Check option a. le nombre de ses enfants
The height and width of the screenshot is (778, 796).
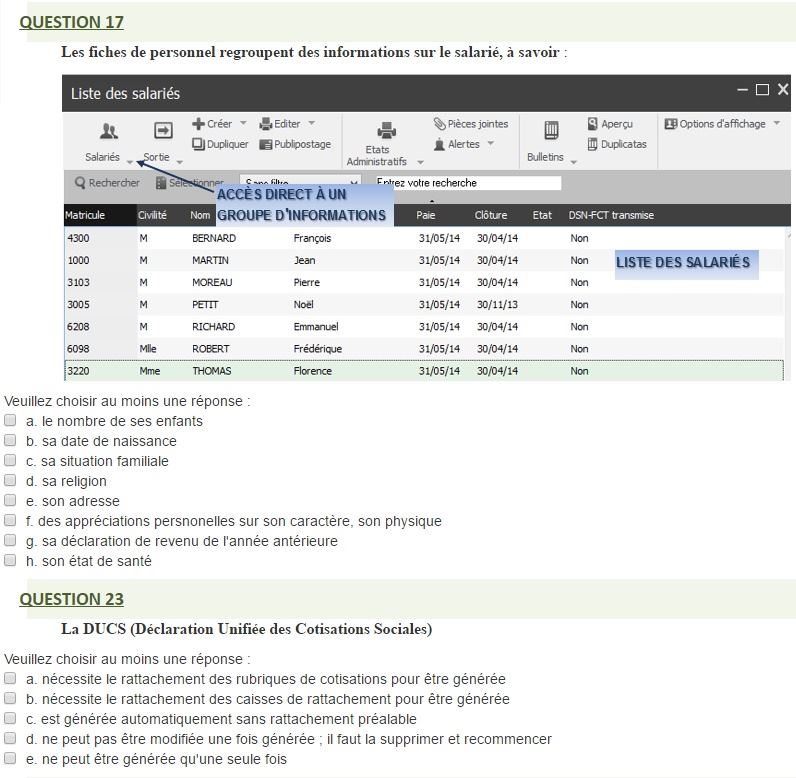click(10, 420)
